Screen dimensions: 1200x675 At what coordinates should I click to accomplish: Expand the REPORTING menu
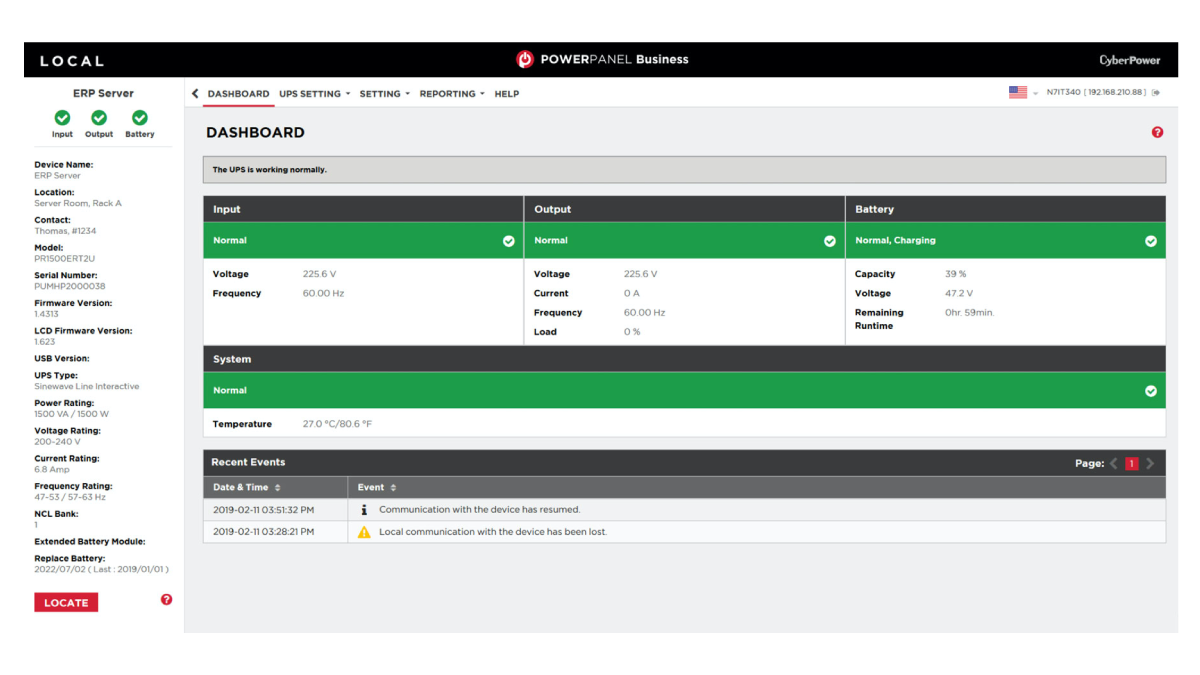pos(446,93)
